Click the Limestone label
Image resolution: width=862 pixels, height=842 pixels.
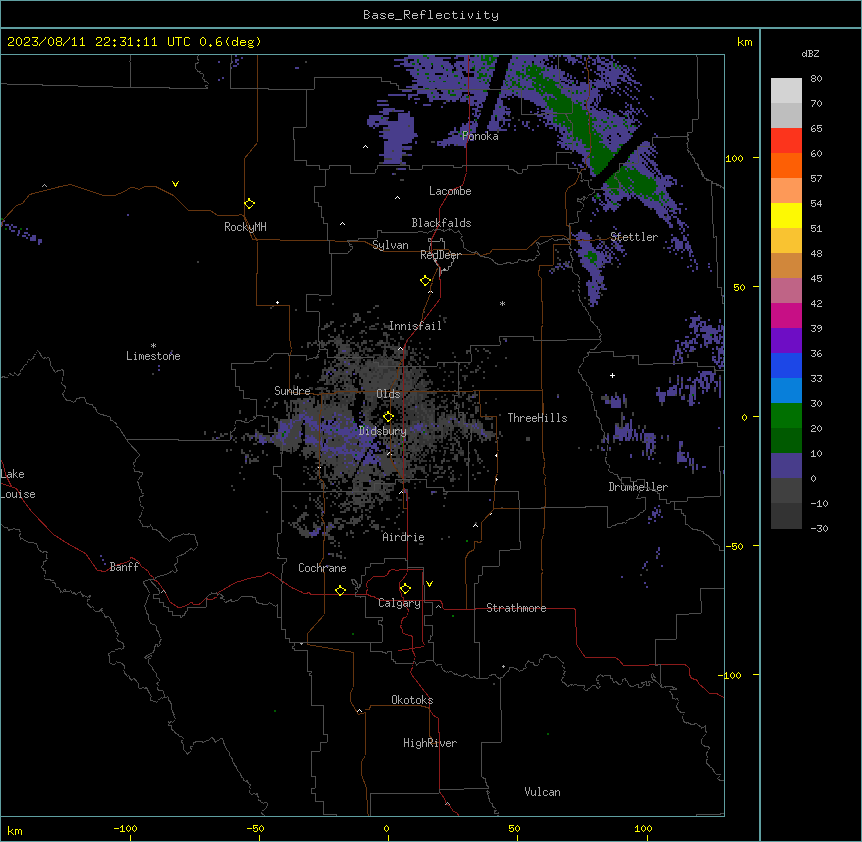click(x=153, y=356)
